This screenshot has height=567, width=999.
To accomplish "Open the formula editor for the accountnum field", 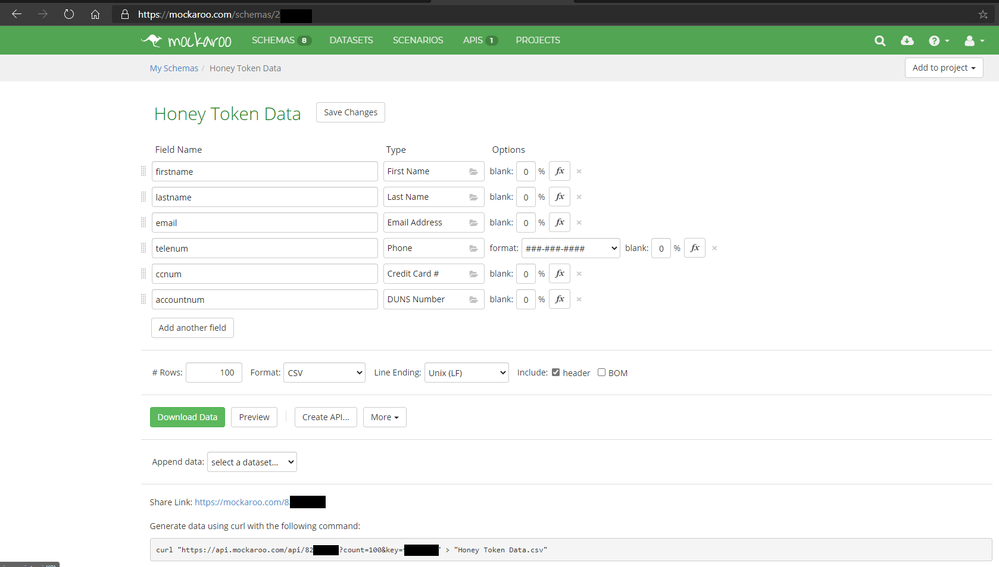I will [559, 299].
